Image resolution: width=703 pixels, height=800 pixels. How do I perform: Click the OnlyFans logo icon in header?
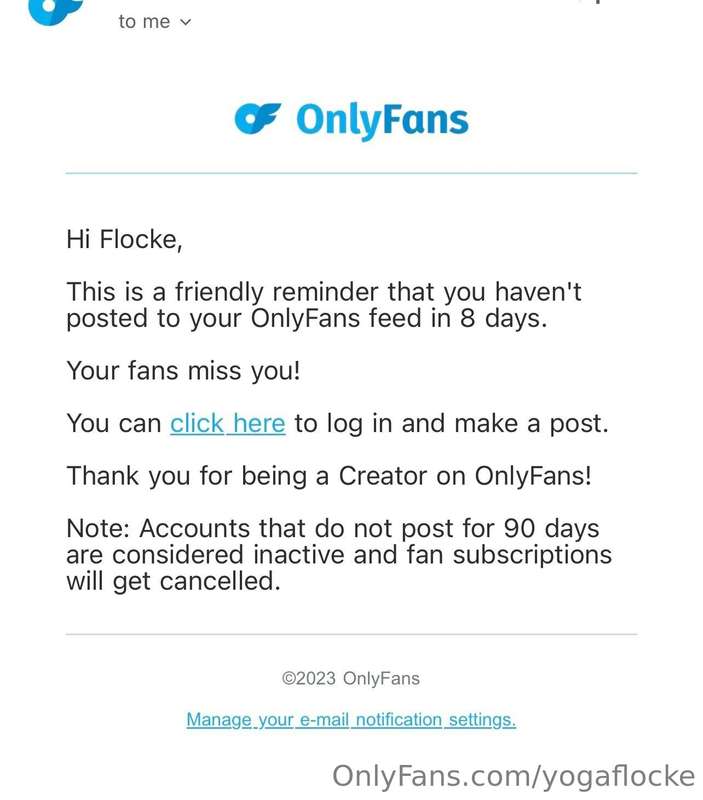[258, 119]
